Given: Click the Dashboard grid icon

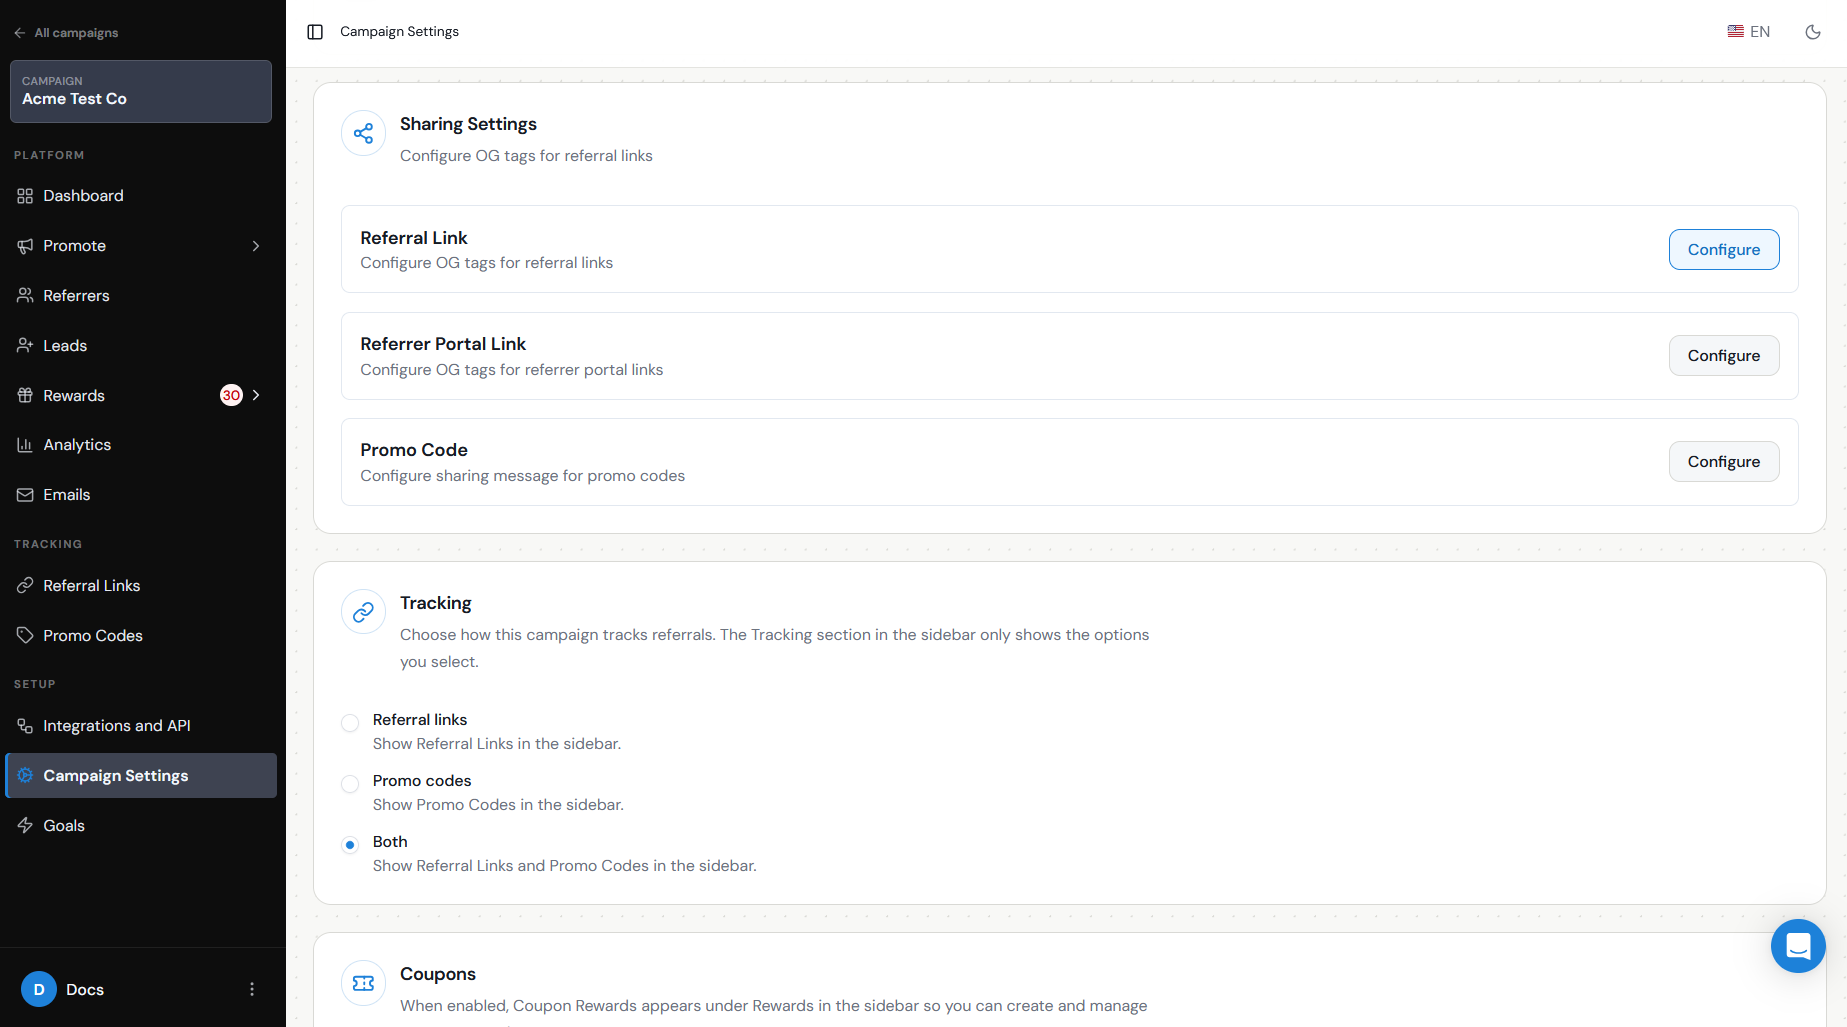Looking at the screenshot, I should point(25,196).
